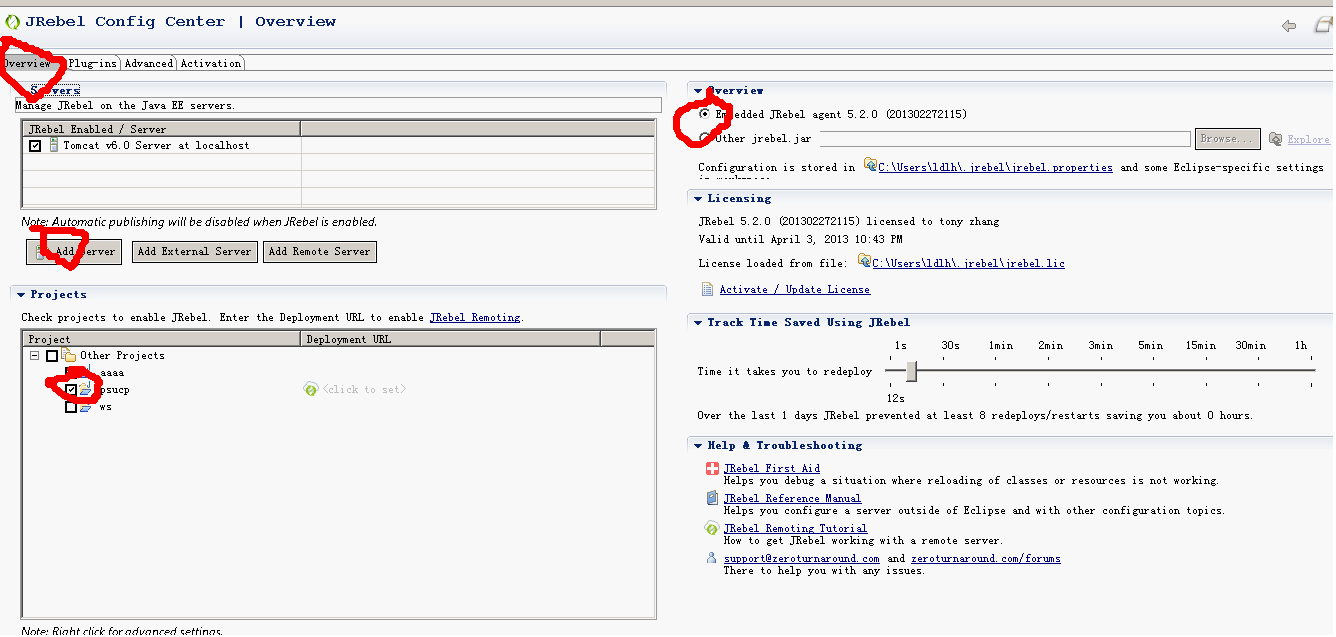1336x637 pixels.
Task: Collapse the Help & Troubleshooting section
Action: click(698, 446)
